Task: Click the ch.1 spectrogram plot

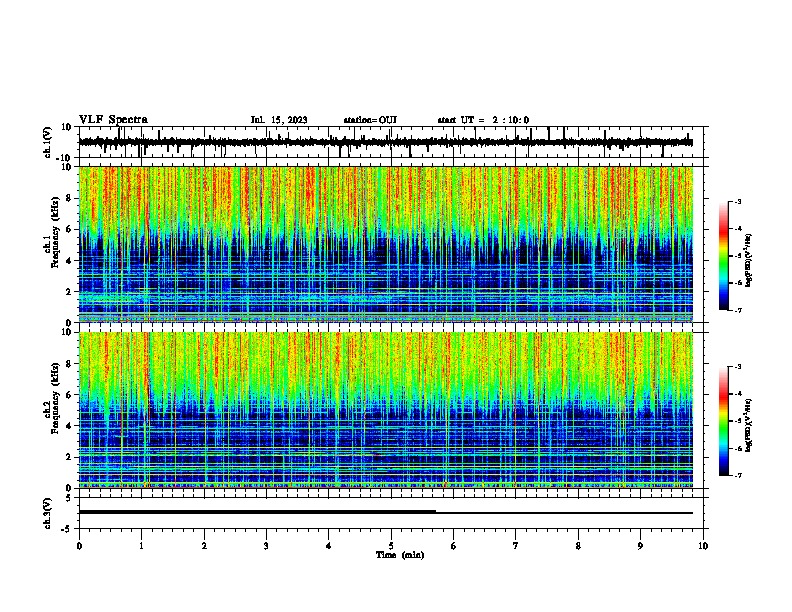Action: pyautogui.click(x=385, y=244)
